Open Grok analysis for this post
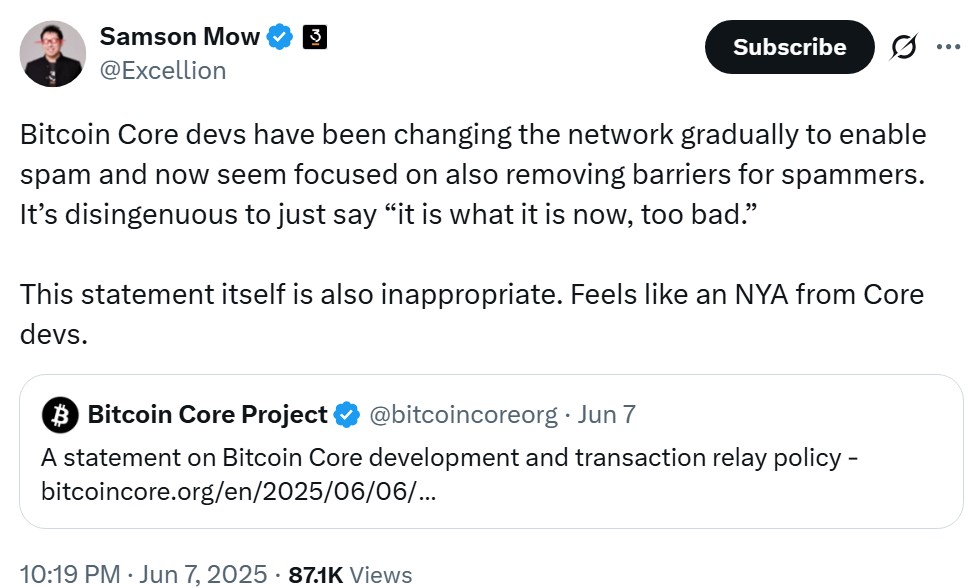The image size is (976, 587). coord(905,46)
